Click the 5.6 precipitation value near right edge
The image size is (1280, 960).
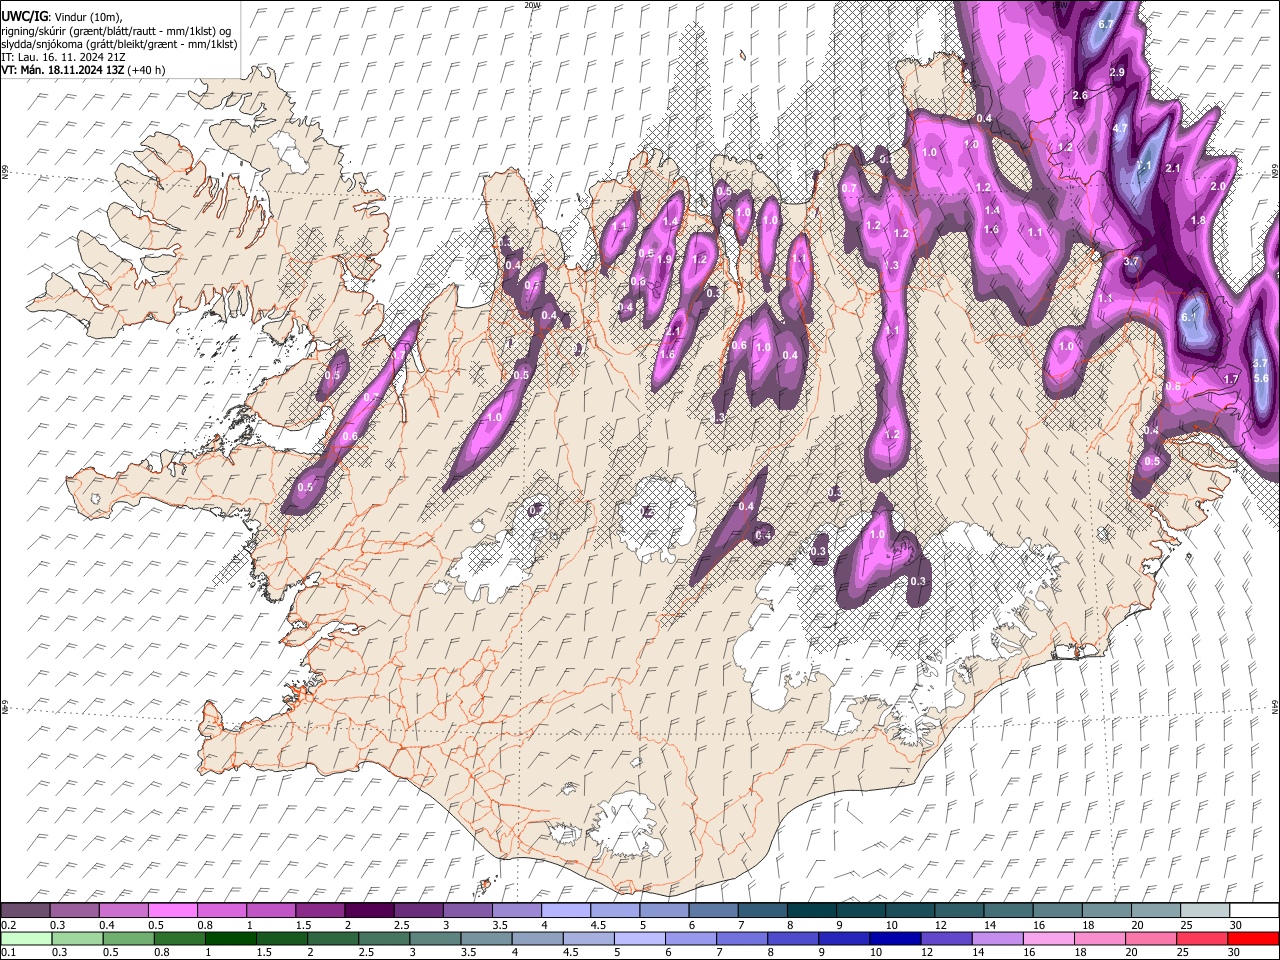(x=1261, y=378)
